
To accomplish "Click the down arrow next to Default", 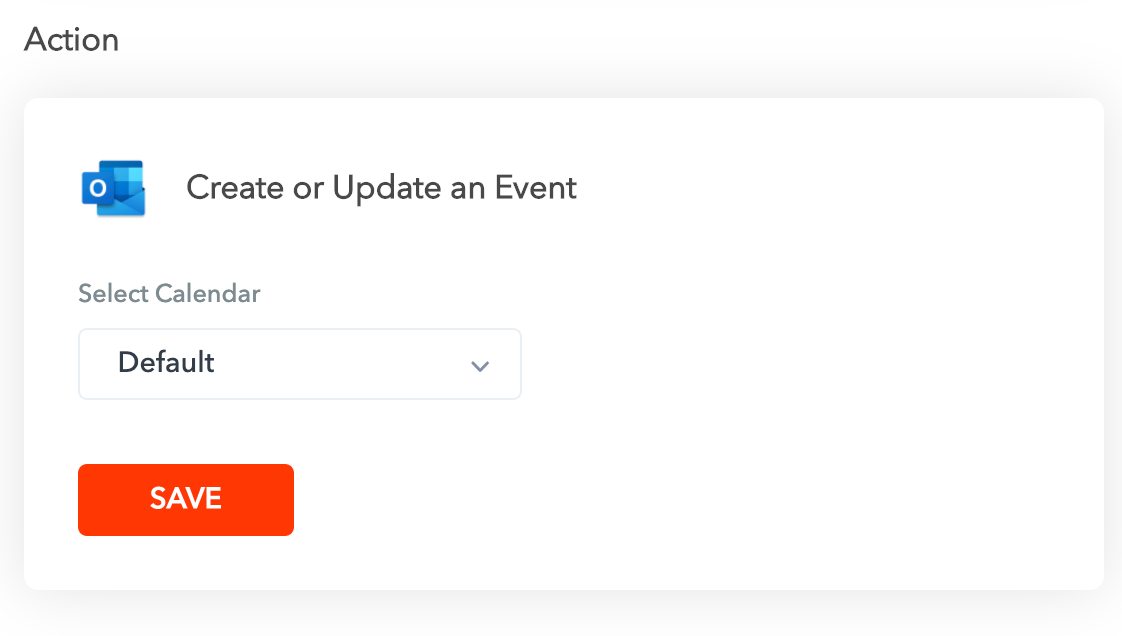I will 480,365.
